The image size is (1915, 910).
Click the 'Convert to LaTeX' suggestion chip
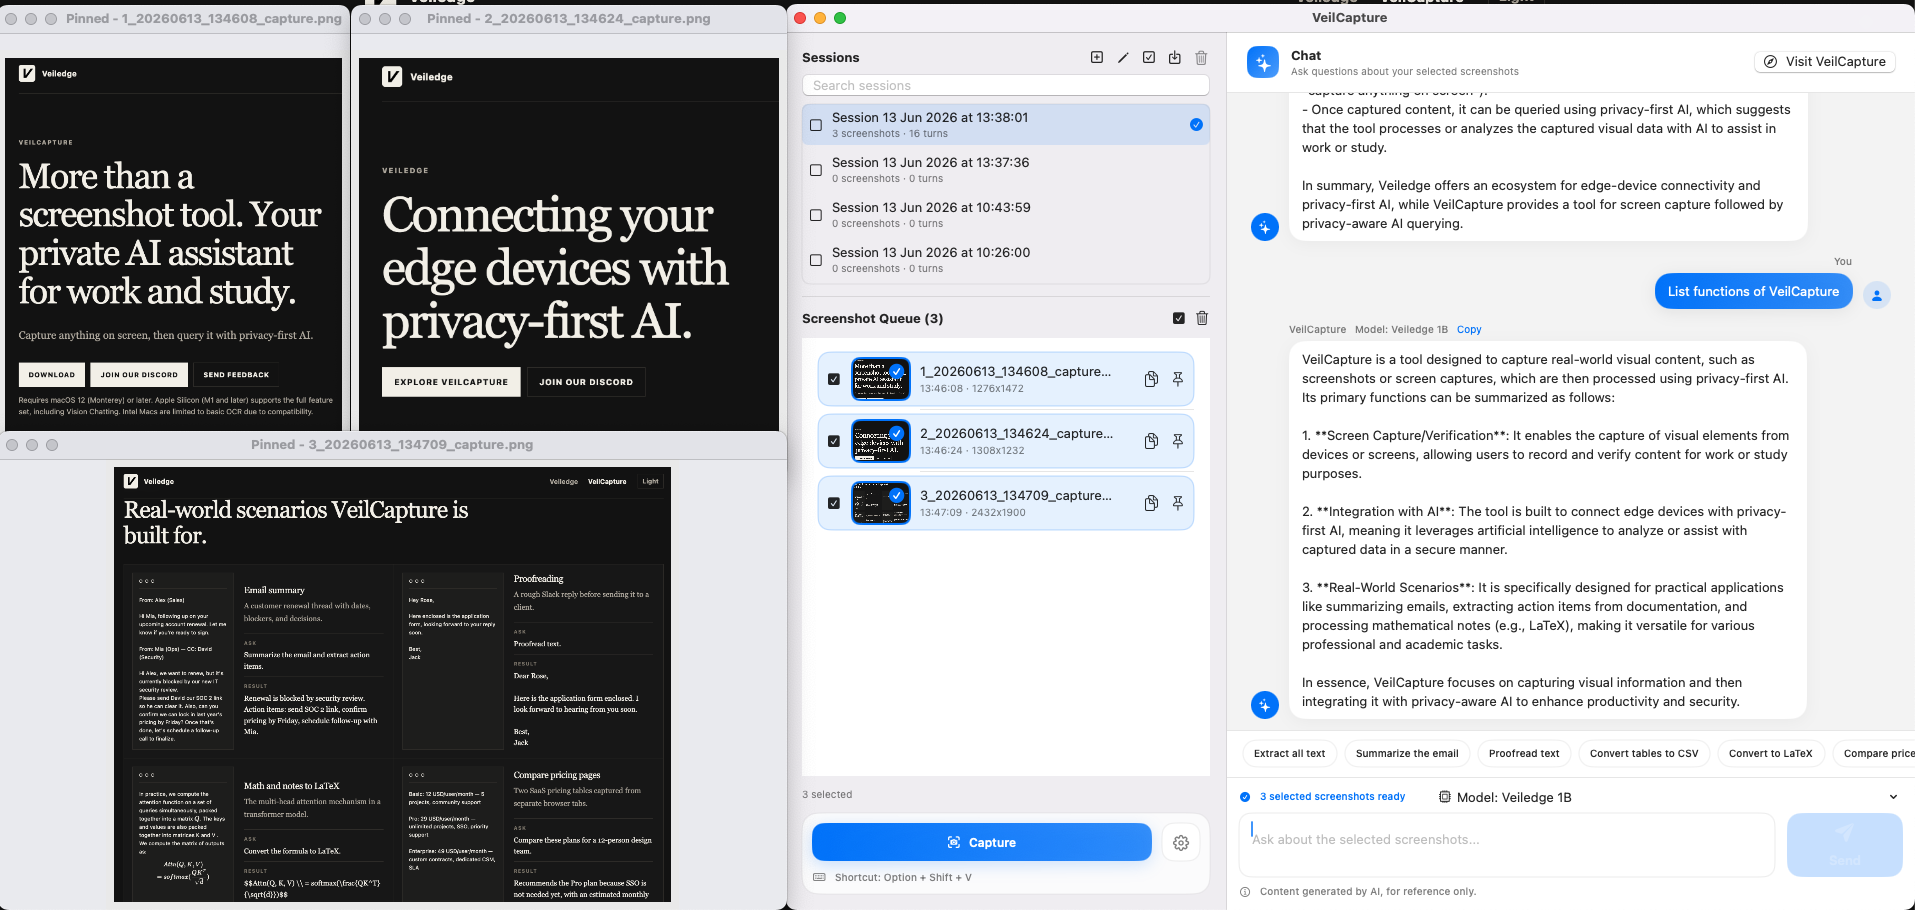1770,754
